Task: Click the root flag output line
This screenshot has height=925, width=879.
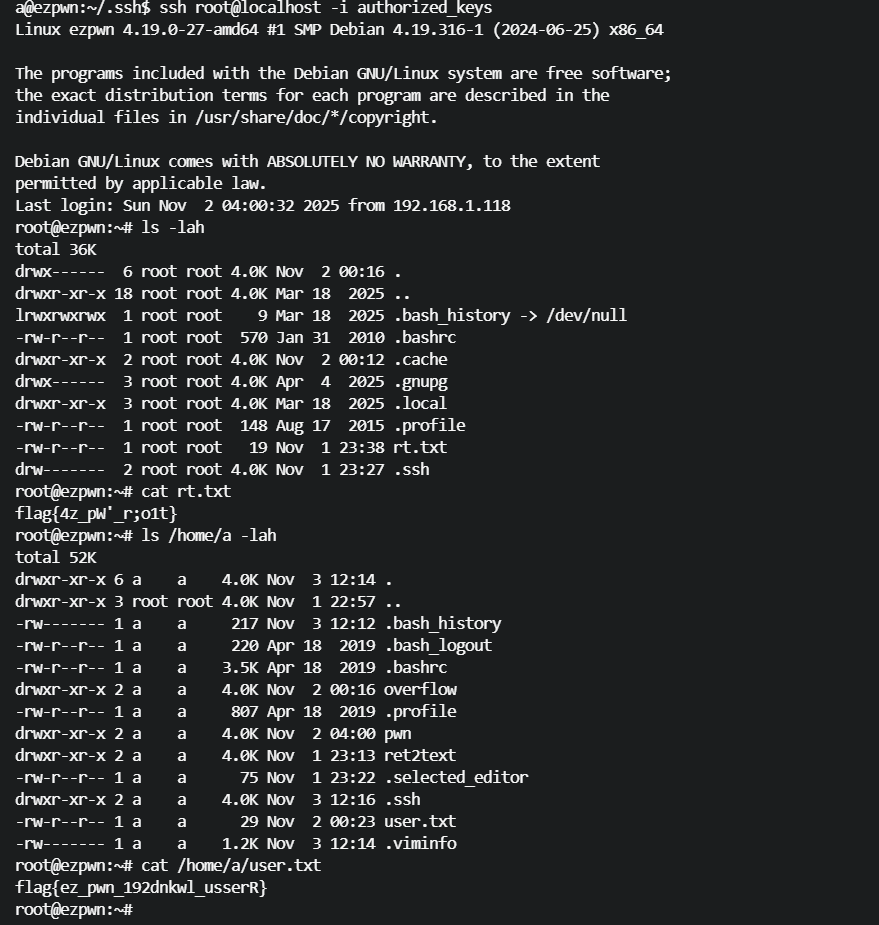Action: tap(96, 514)
